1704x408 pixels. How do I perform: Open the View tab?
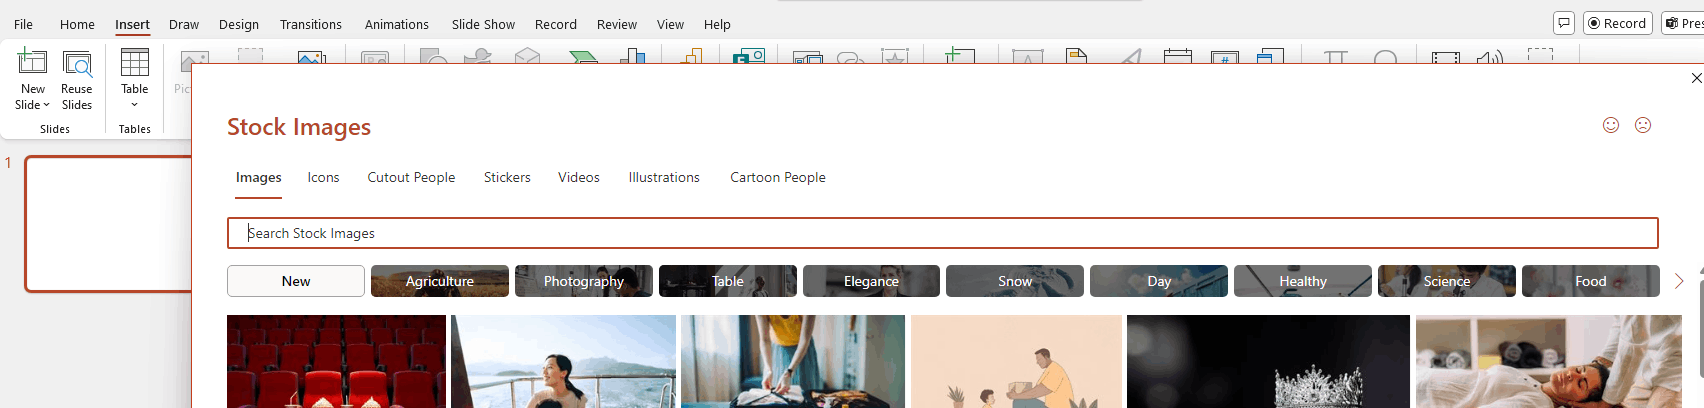pyautogui.click(x=670, y=24)
